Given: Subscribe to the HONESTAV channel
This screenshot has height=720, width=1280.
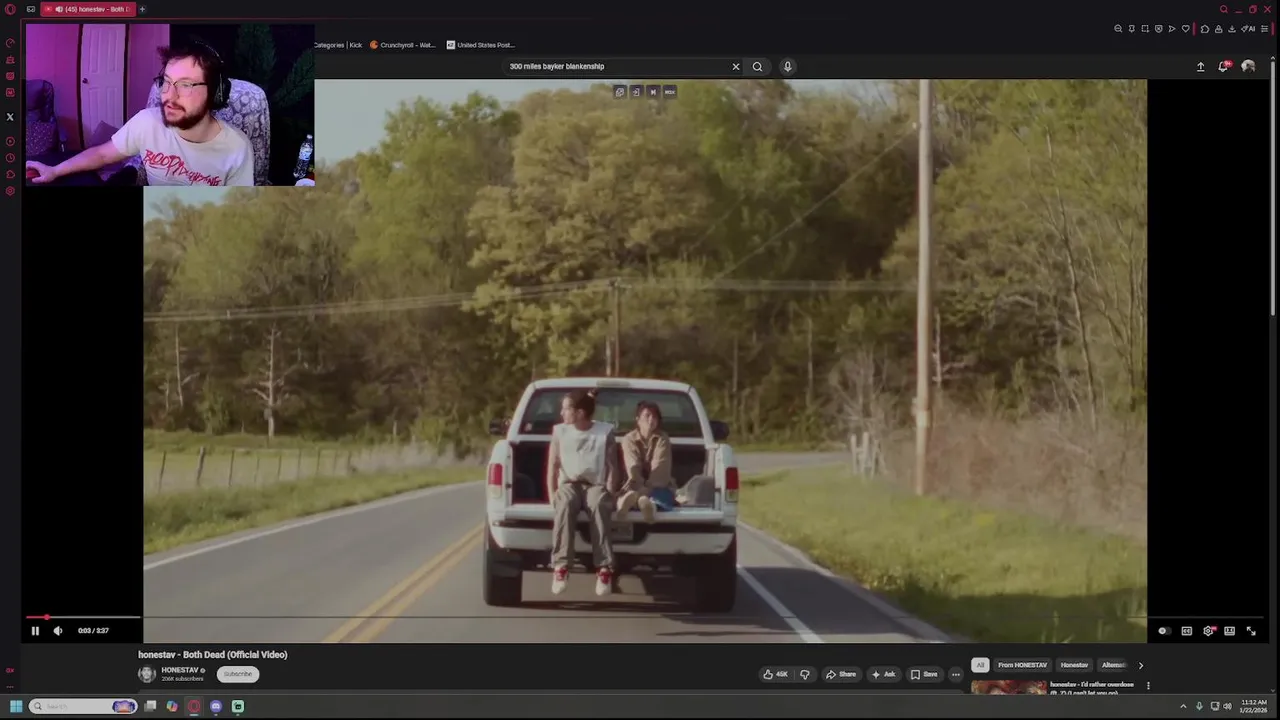Looking at the screenshot, I should (x=238, y=674).
